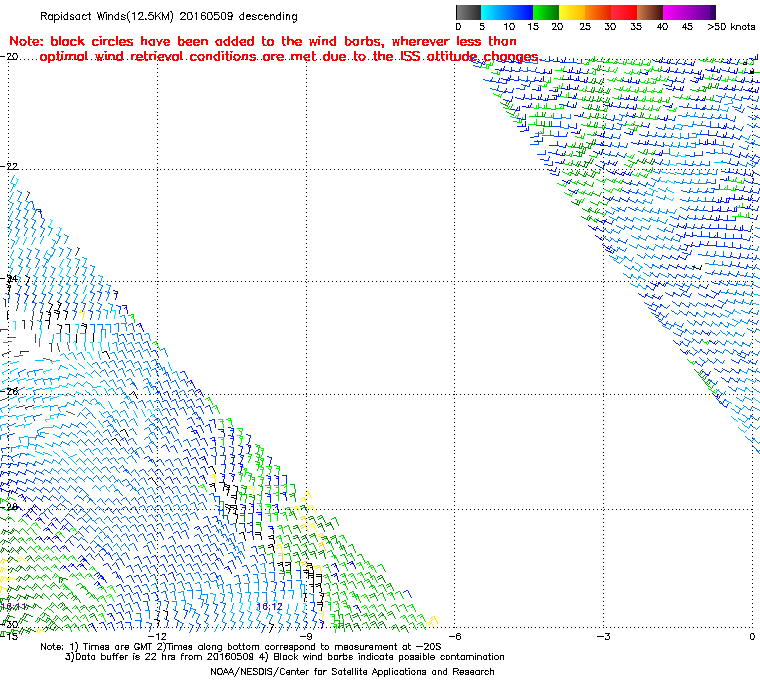Image resolution: width=760 pixels, height=688 pixels.
Task: Click the longitude label '-12'
Action: [157, 636]
